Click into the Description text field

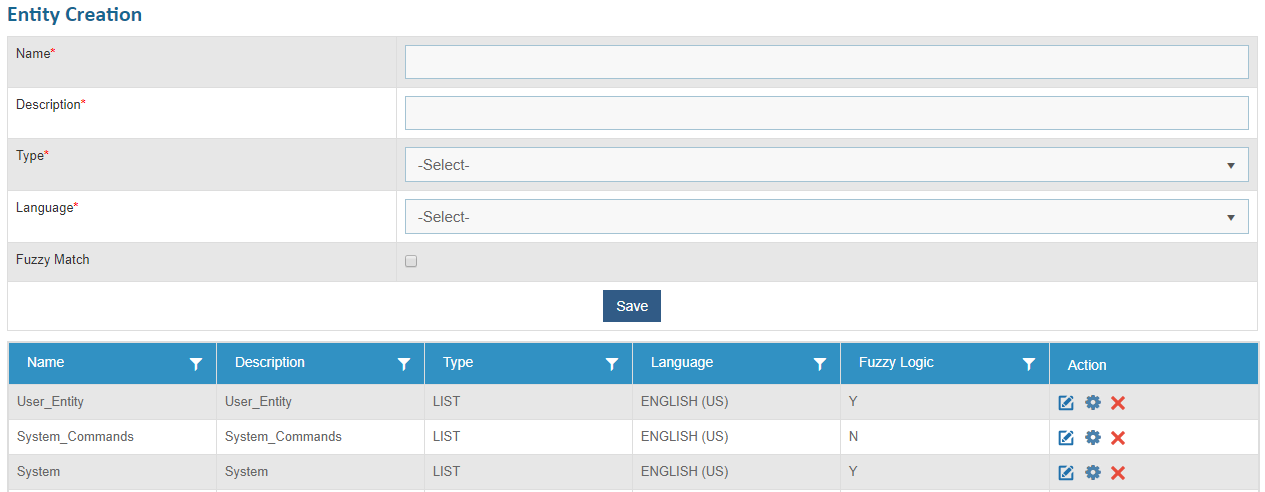click(x=826, y=113)
